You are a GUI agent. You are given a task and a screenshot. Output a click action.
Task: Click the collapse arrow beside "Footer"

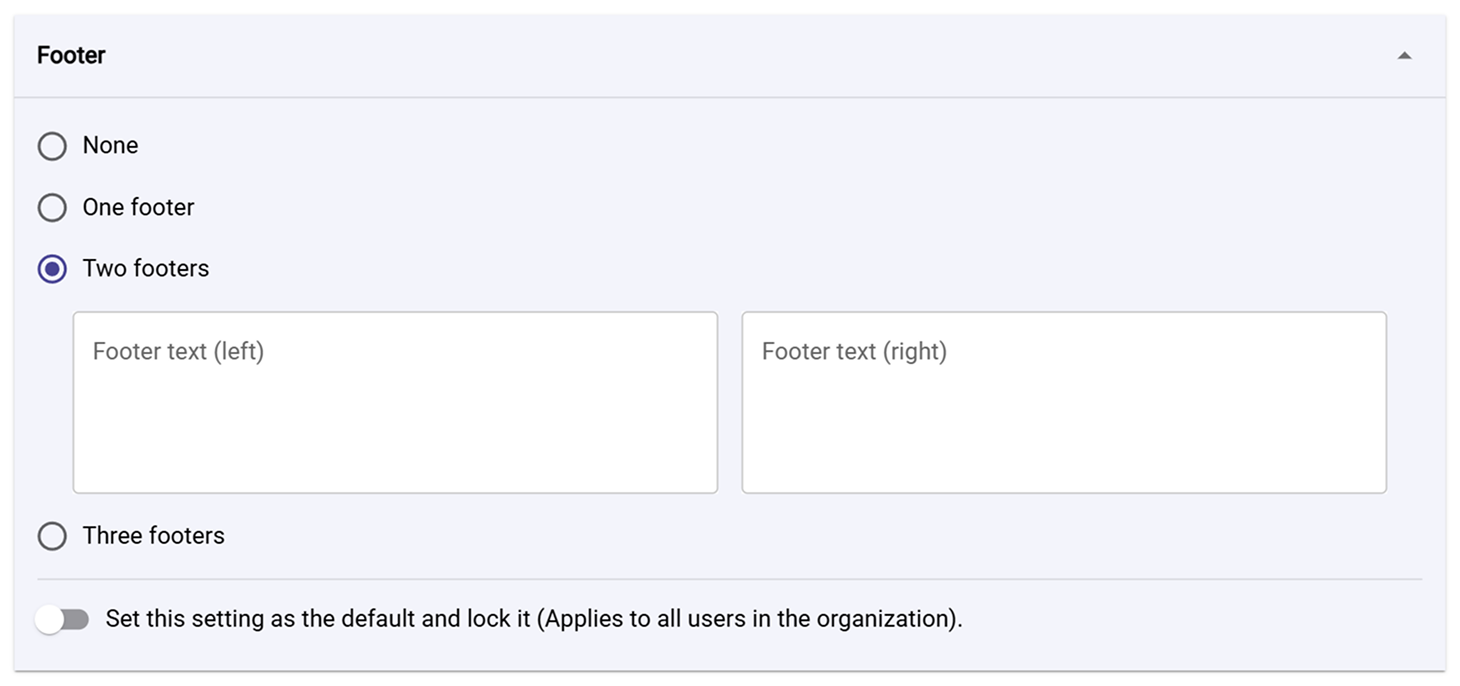(1405, 55)
